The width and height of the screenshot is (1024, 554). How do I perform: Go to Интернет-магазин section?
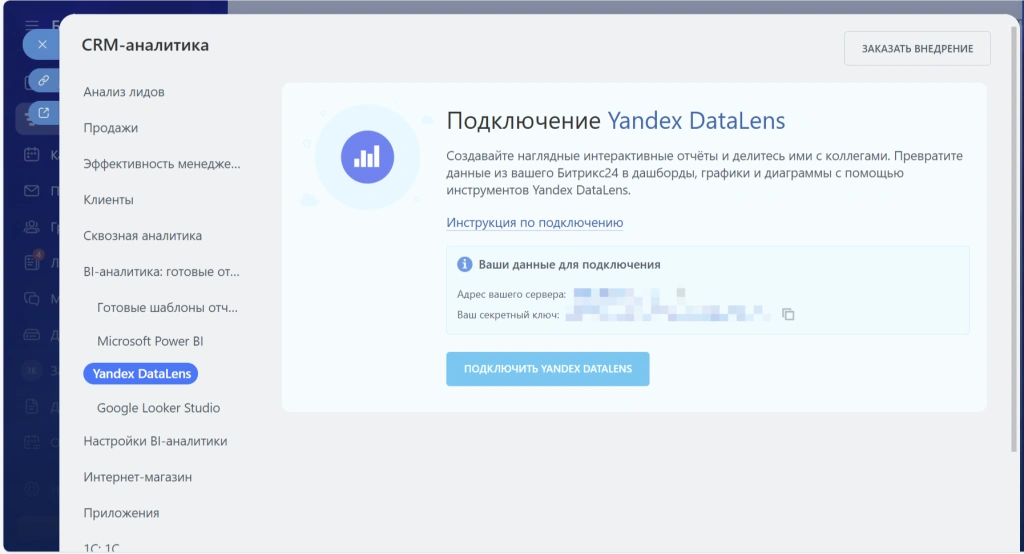pyautogui.click(x=138, y=477)
